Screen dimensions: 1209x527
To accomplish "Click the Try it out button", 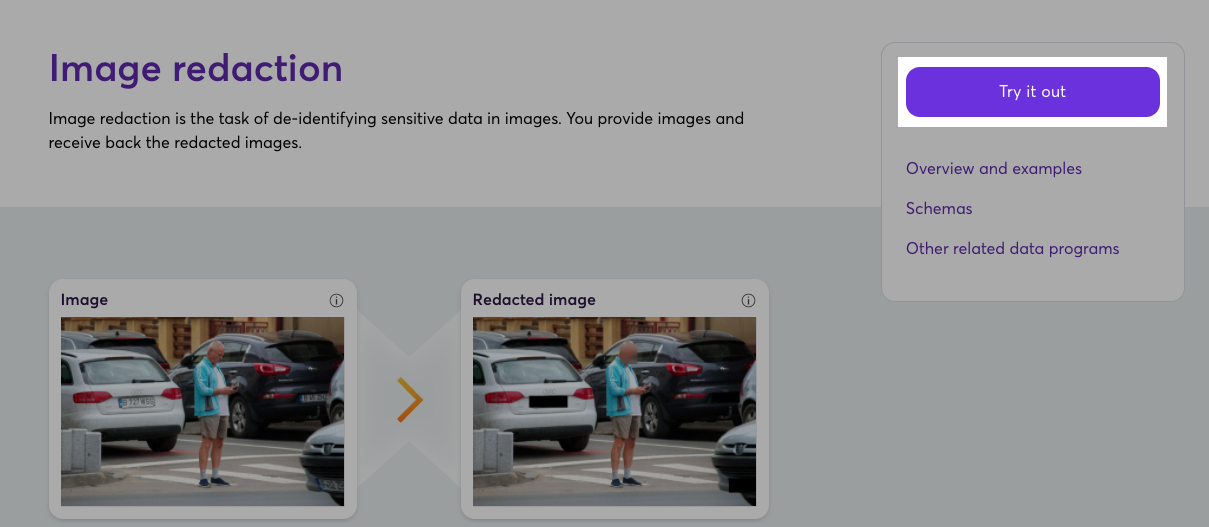I will click(1032, 92).
